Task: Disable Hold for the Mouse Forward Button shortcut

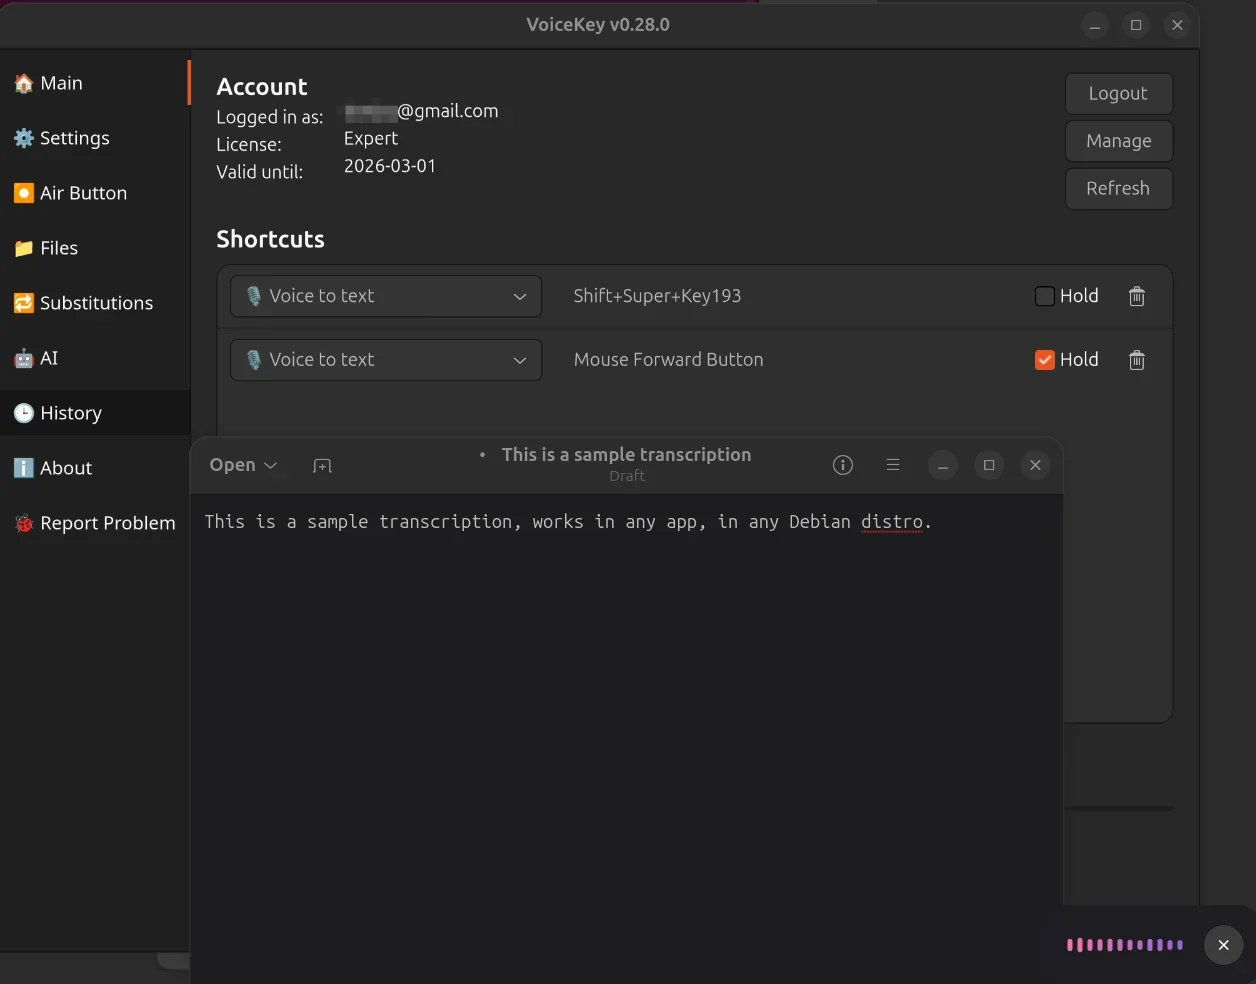Action: (1044, 359)
